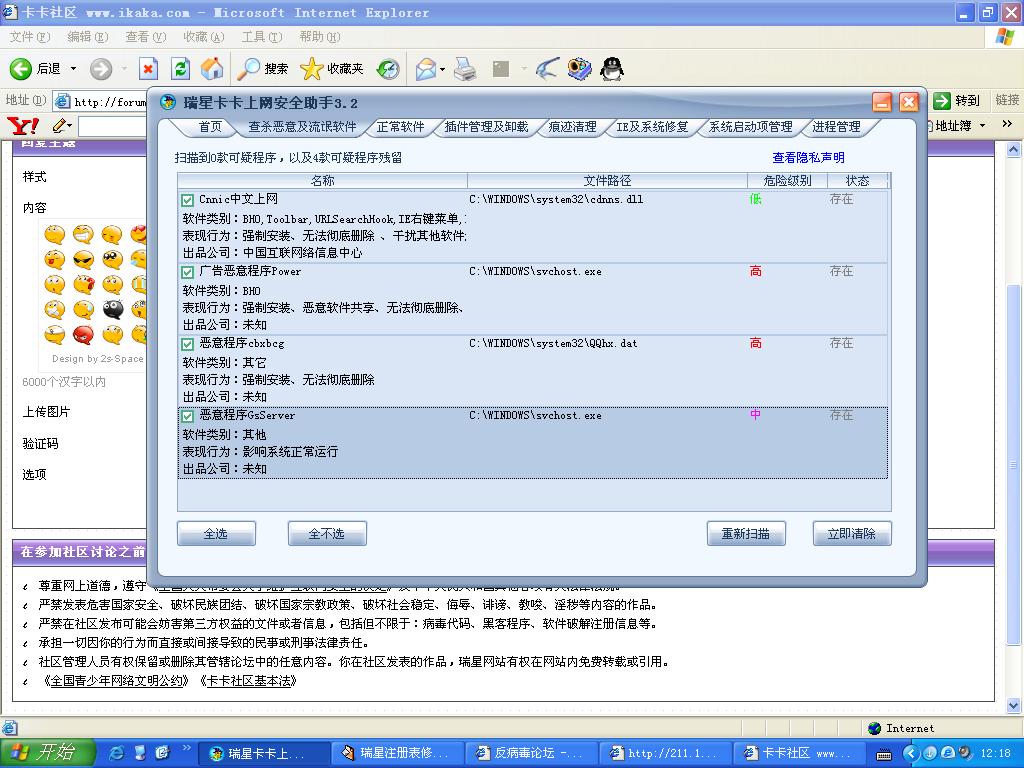Pick the red angry emoticon

coord(83,334)
